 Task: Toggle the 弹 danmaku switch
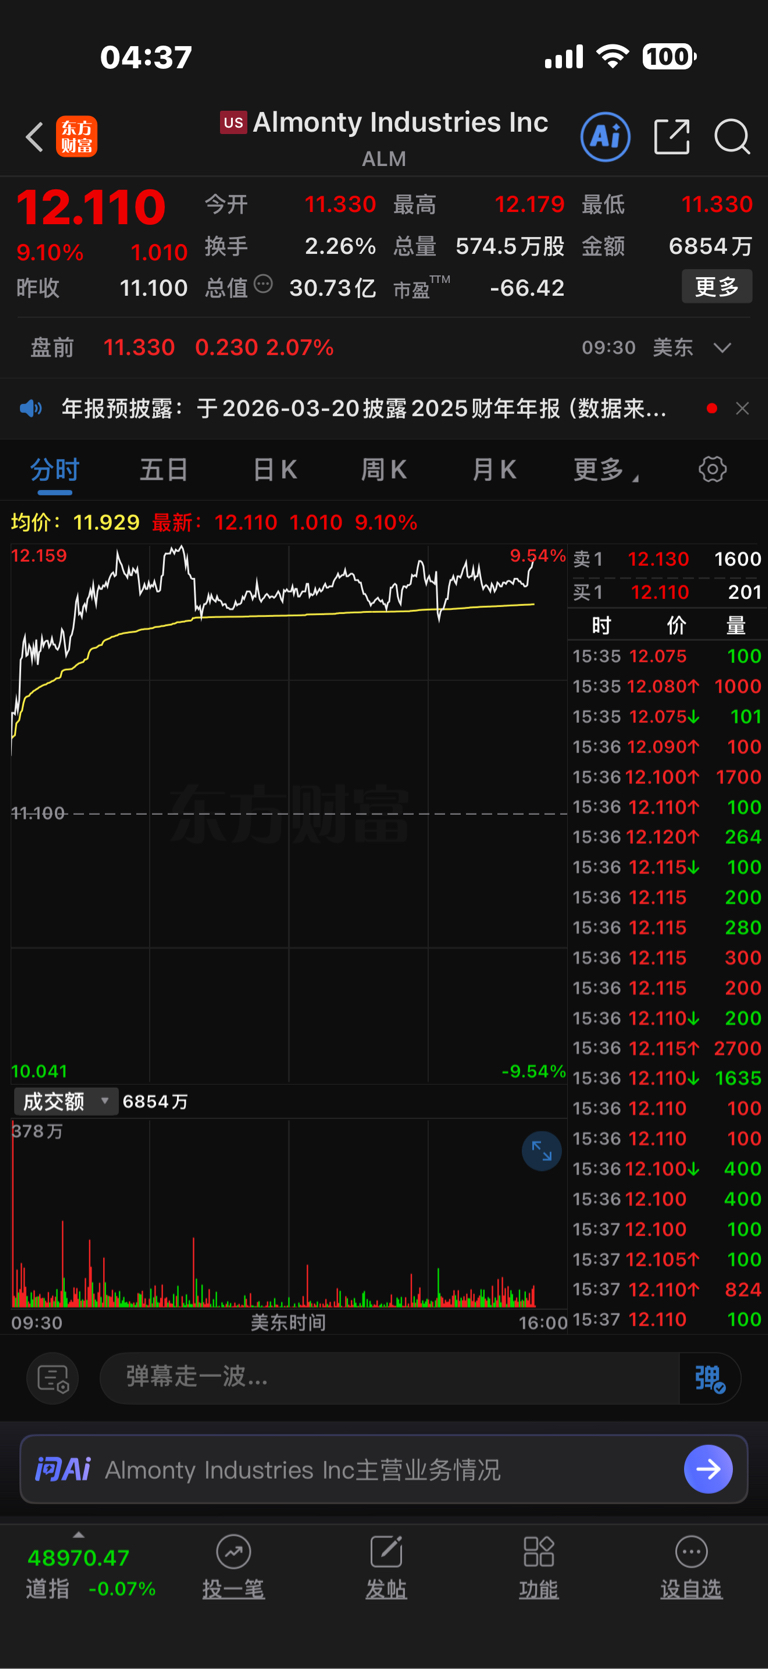click(x=710, y=1379)
